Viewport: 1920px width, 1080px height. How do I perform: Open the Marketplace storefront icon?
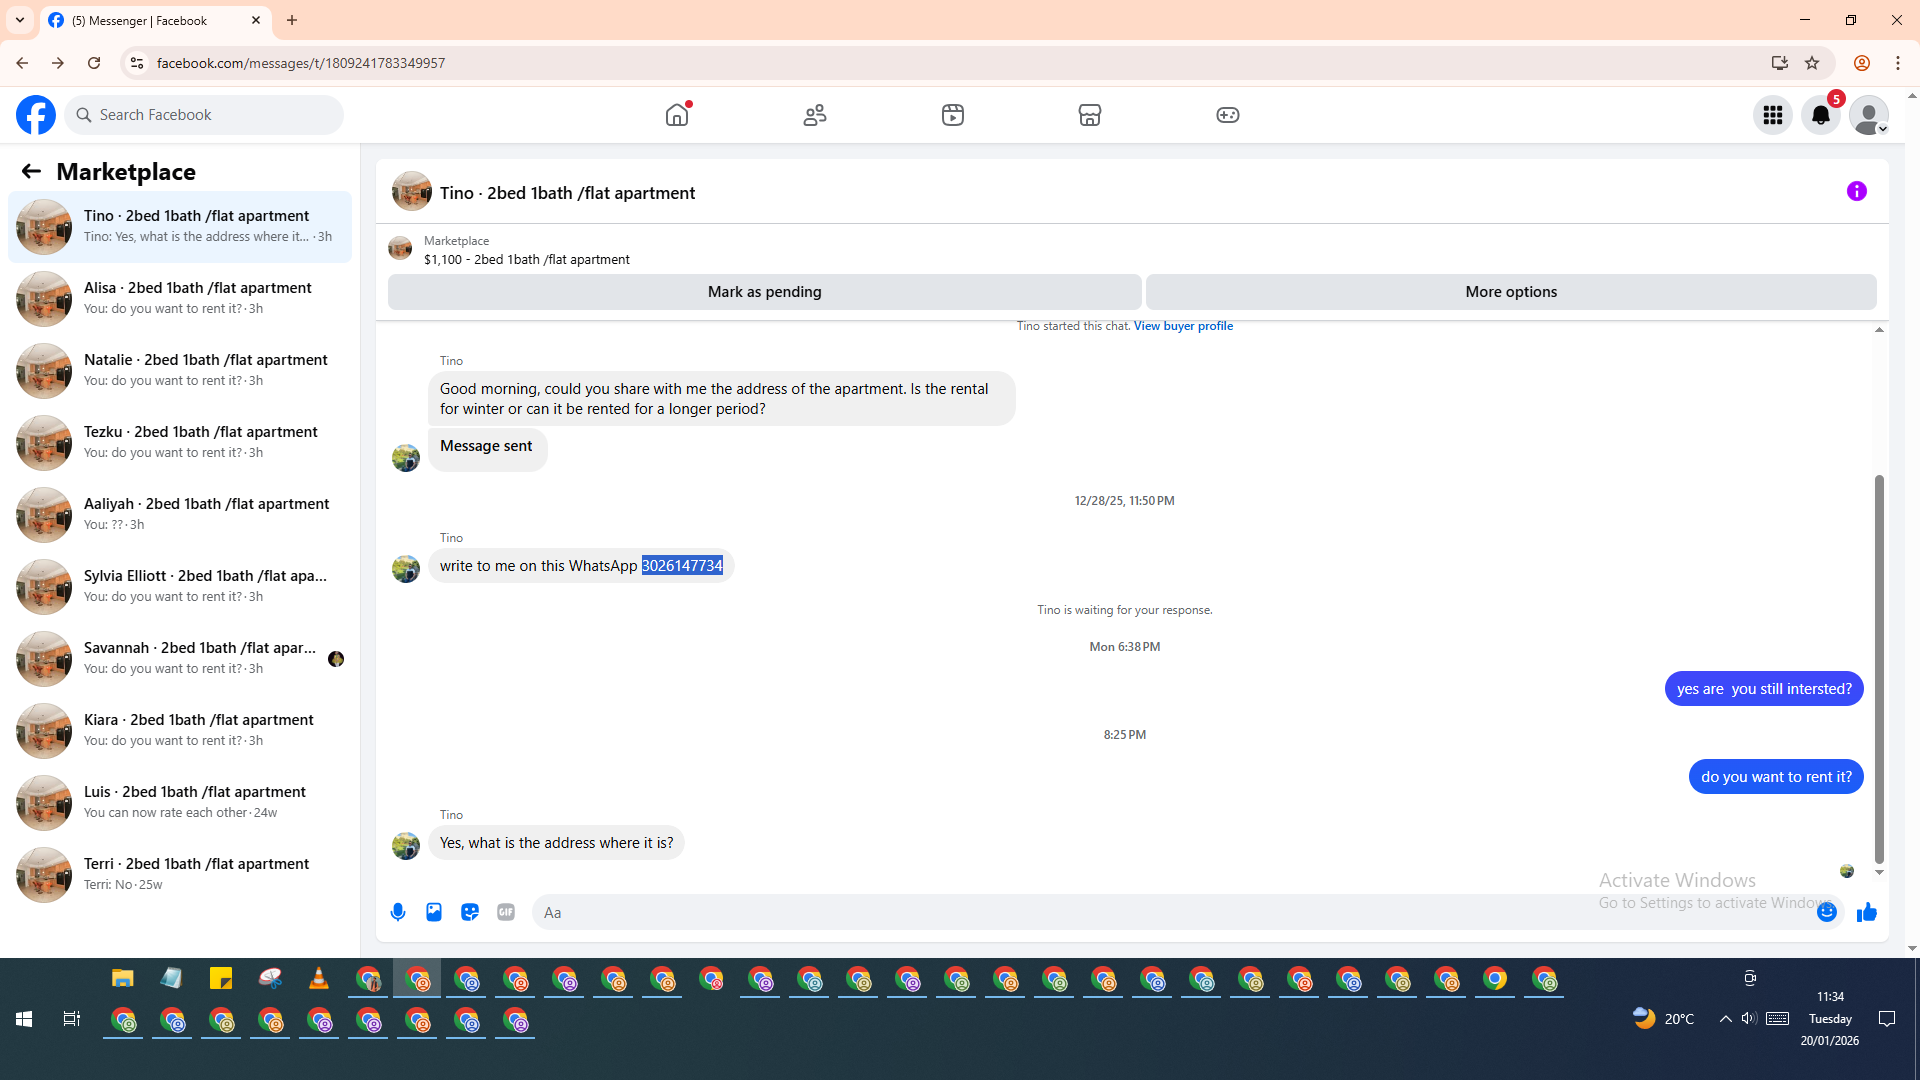click(x=1090, y=115)
